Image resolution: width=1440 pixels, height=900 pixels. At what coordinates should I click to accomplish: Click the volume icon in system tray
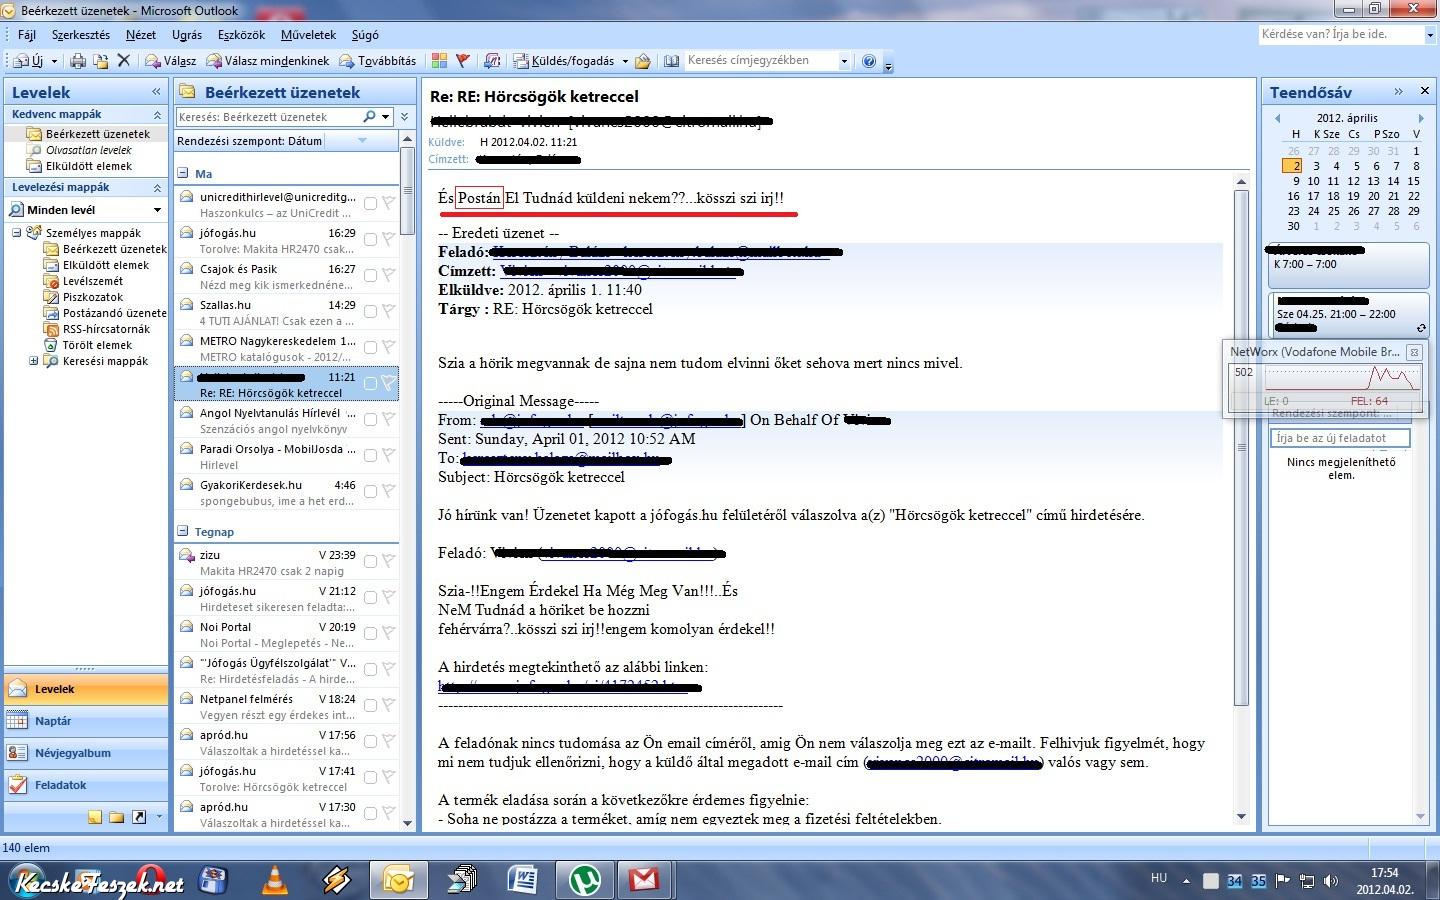[1331, 881]
